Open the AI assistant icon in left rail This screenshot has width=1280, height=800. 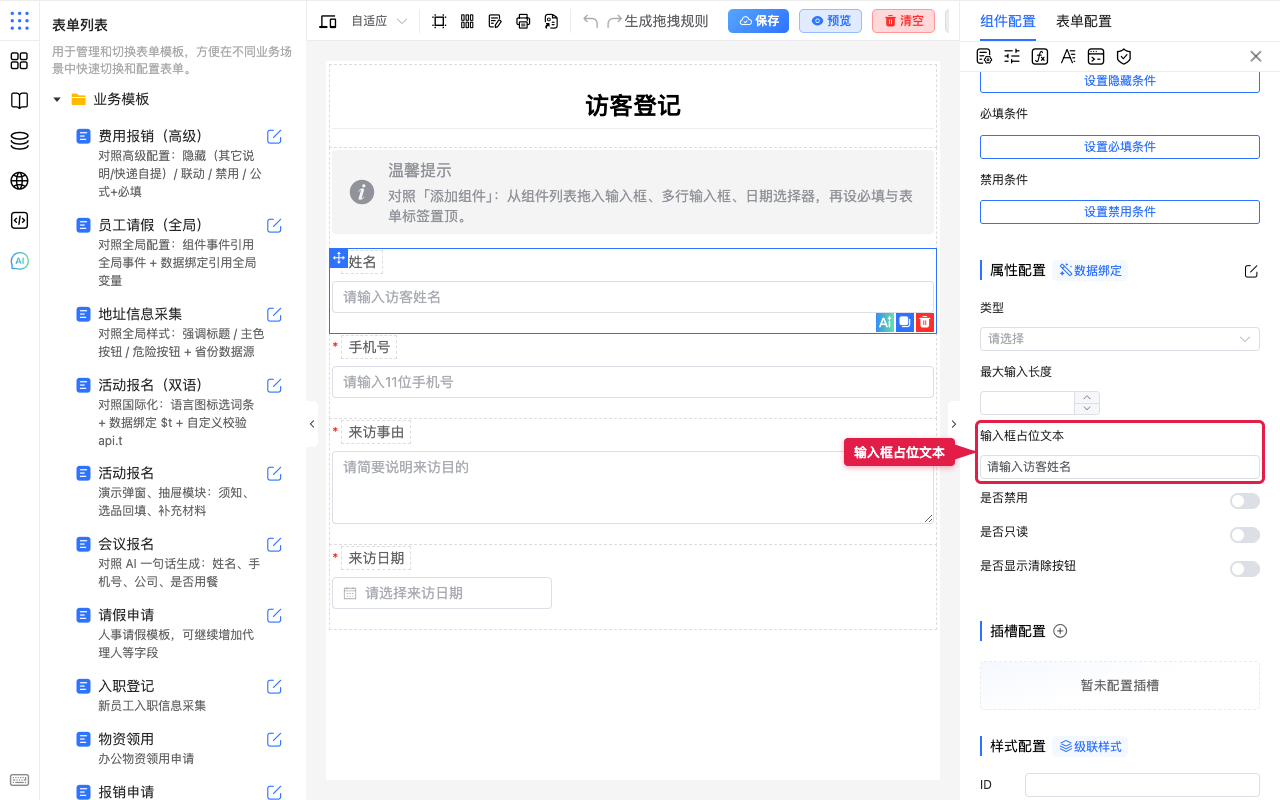19,261
